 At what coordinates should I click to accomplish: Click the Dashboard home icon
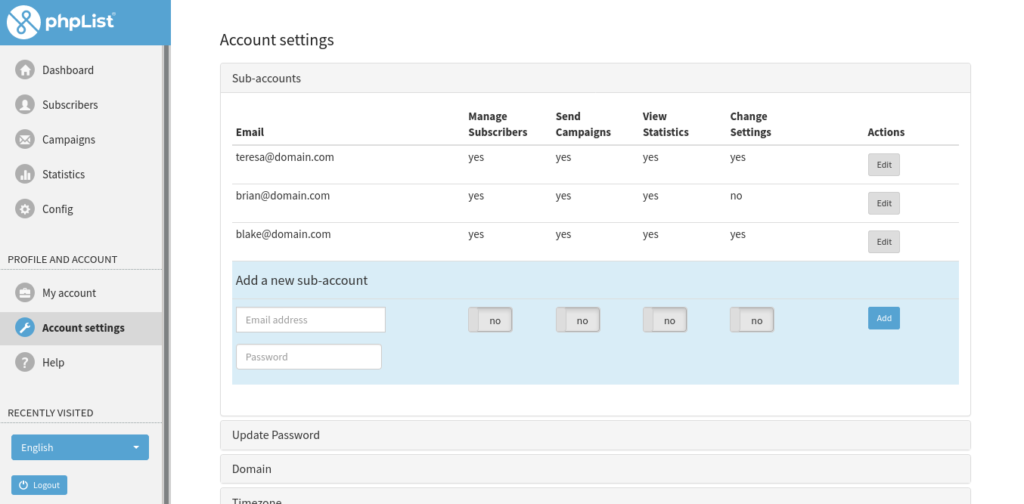(x=25, y=70)
